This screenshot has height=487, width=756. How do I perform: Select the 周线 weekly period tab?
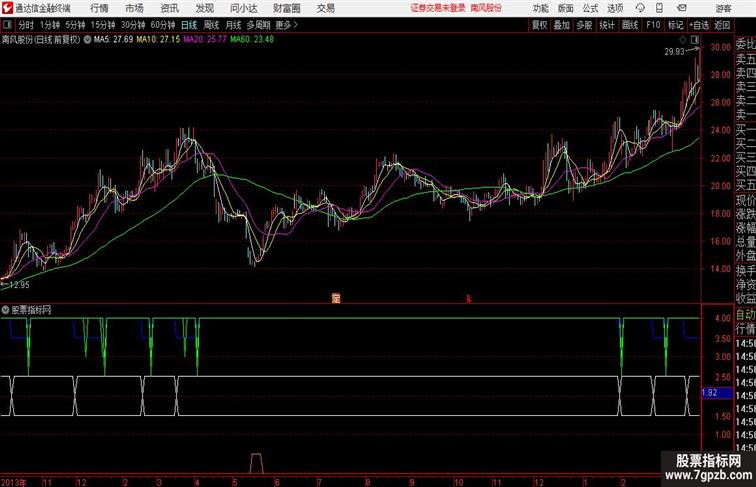click(x=211, y=25)
